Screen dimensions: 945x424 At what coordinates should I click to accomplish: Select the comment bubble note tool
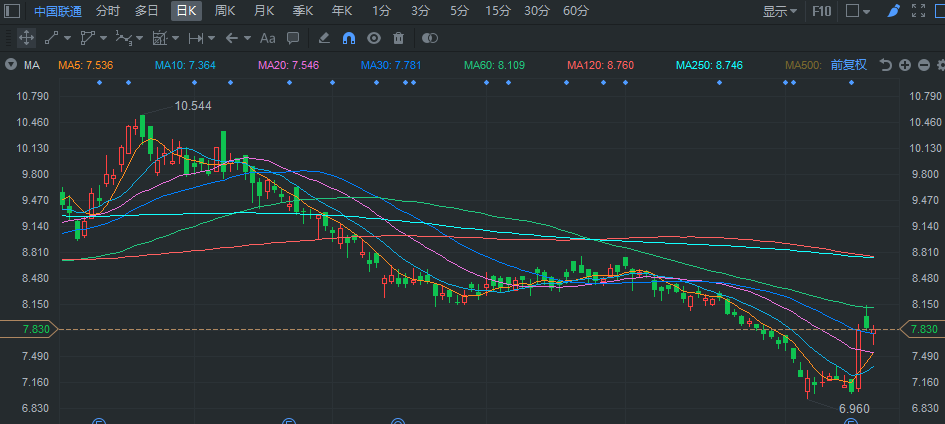(x=293, y=38)
